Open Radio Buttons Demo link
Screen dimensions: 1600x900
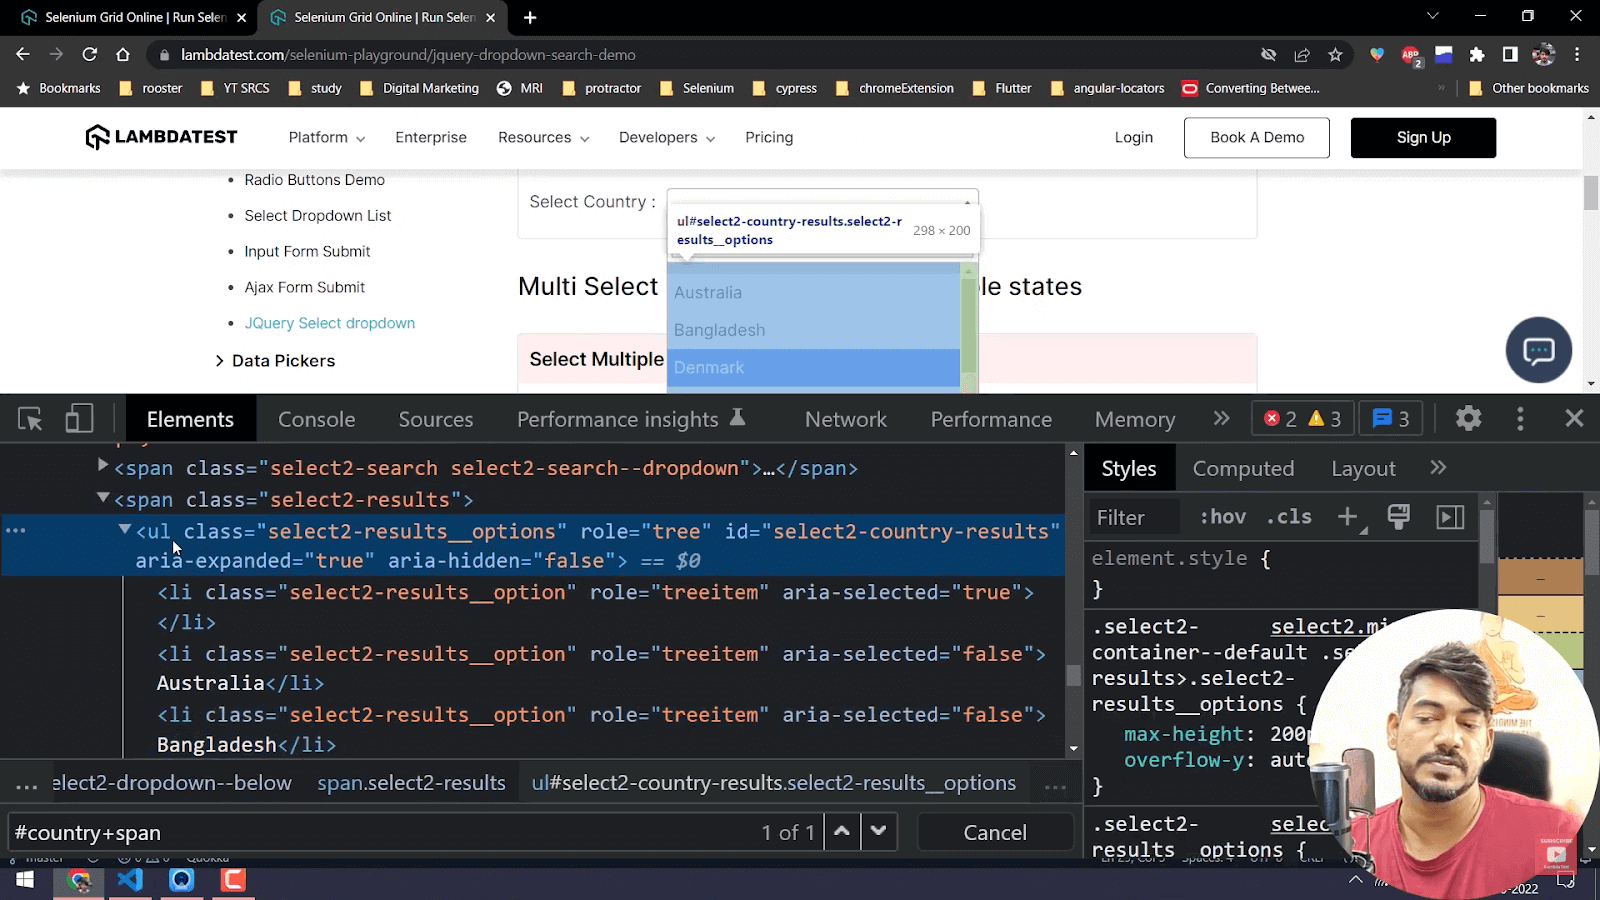pos(315,180)
